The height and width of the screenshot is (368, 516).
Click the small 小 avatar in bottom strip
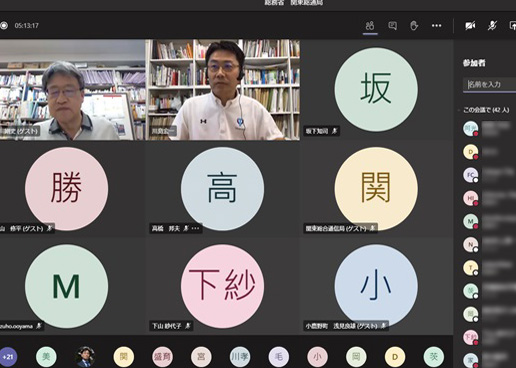(x=317, y=357)
